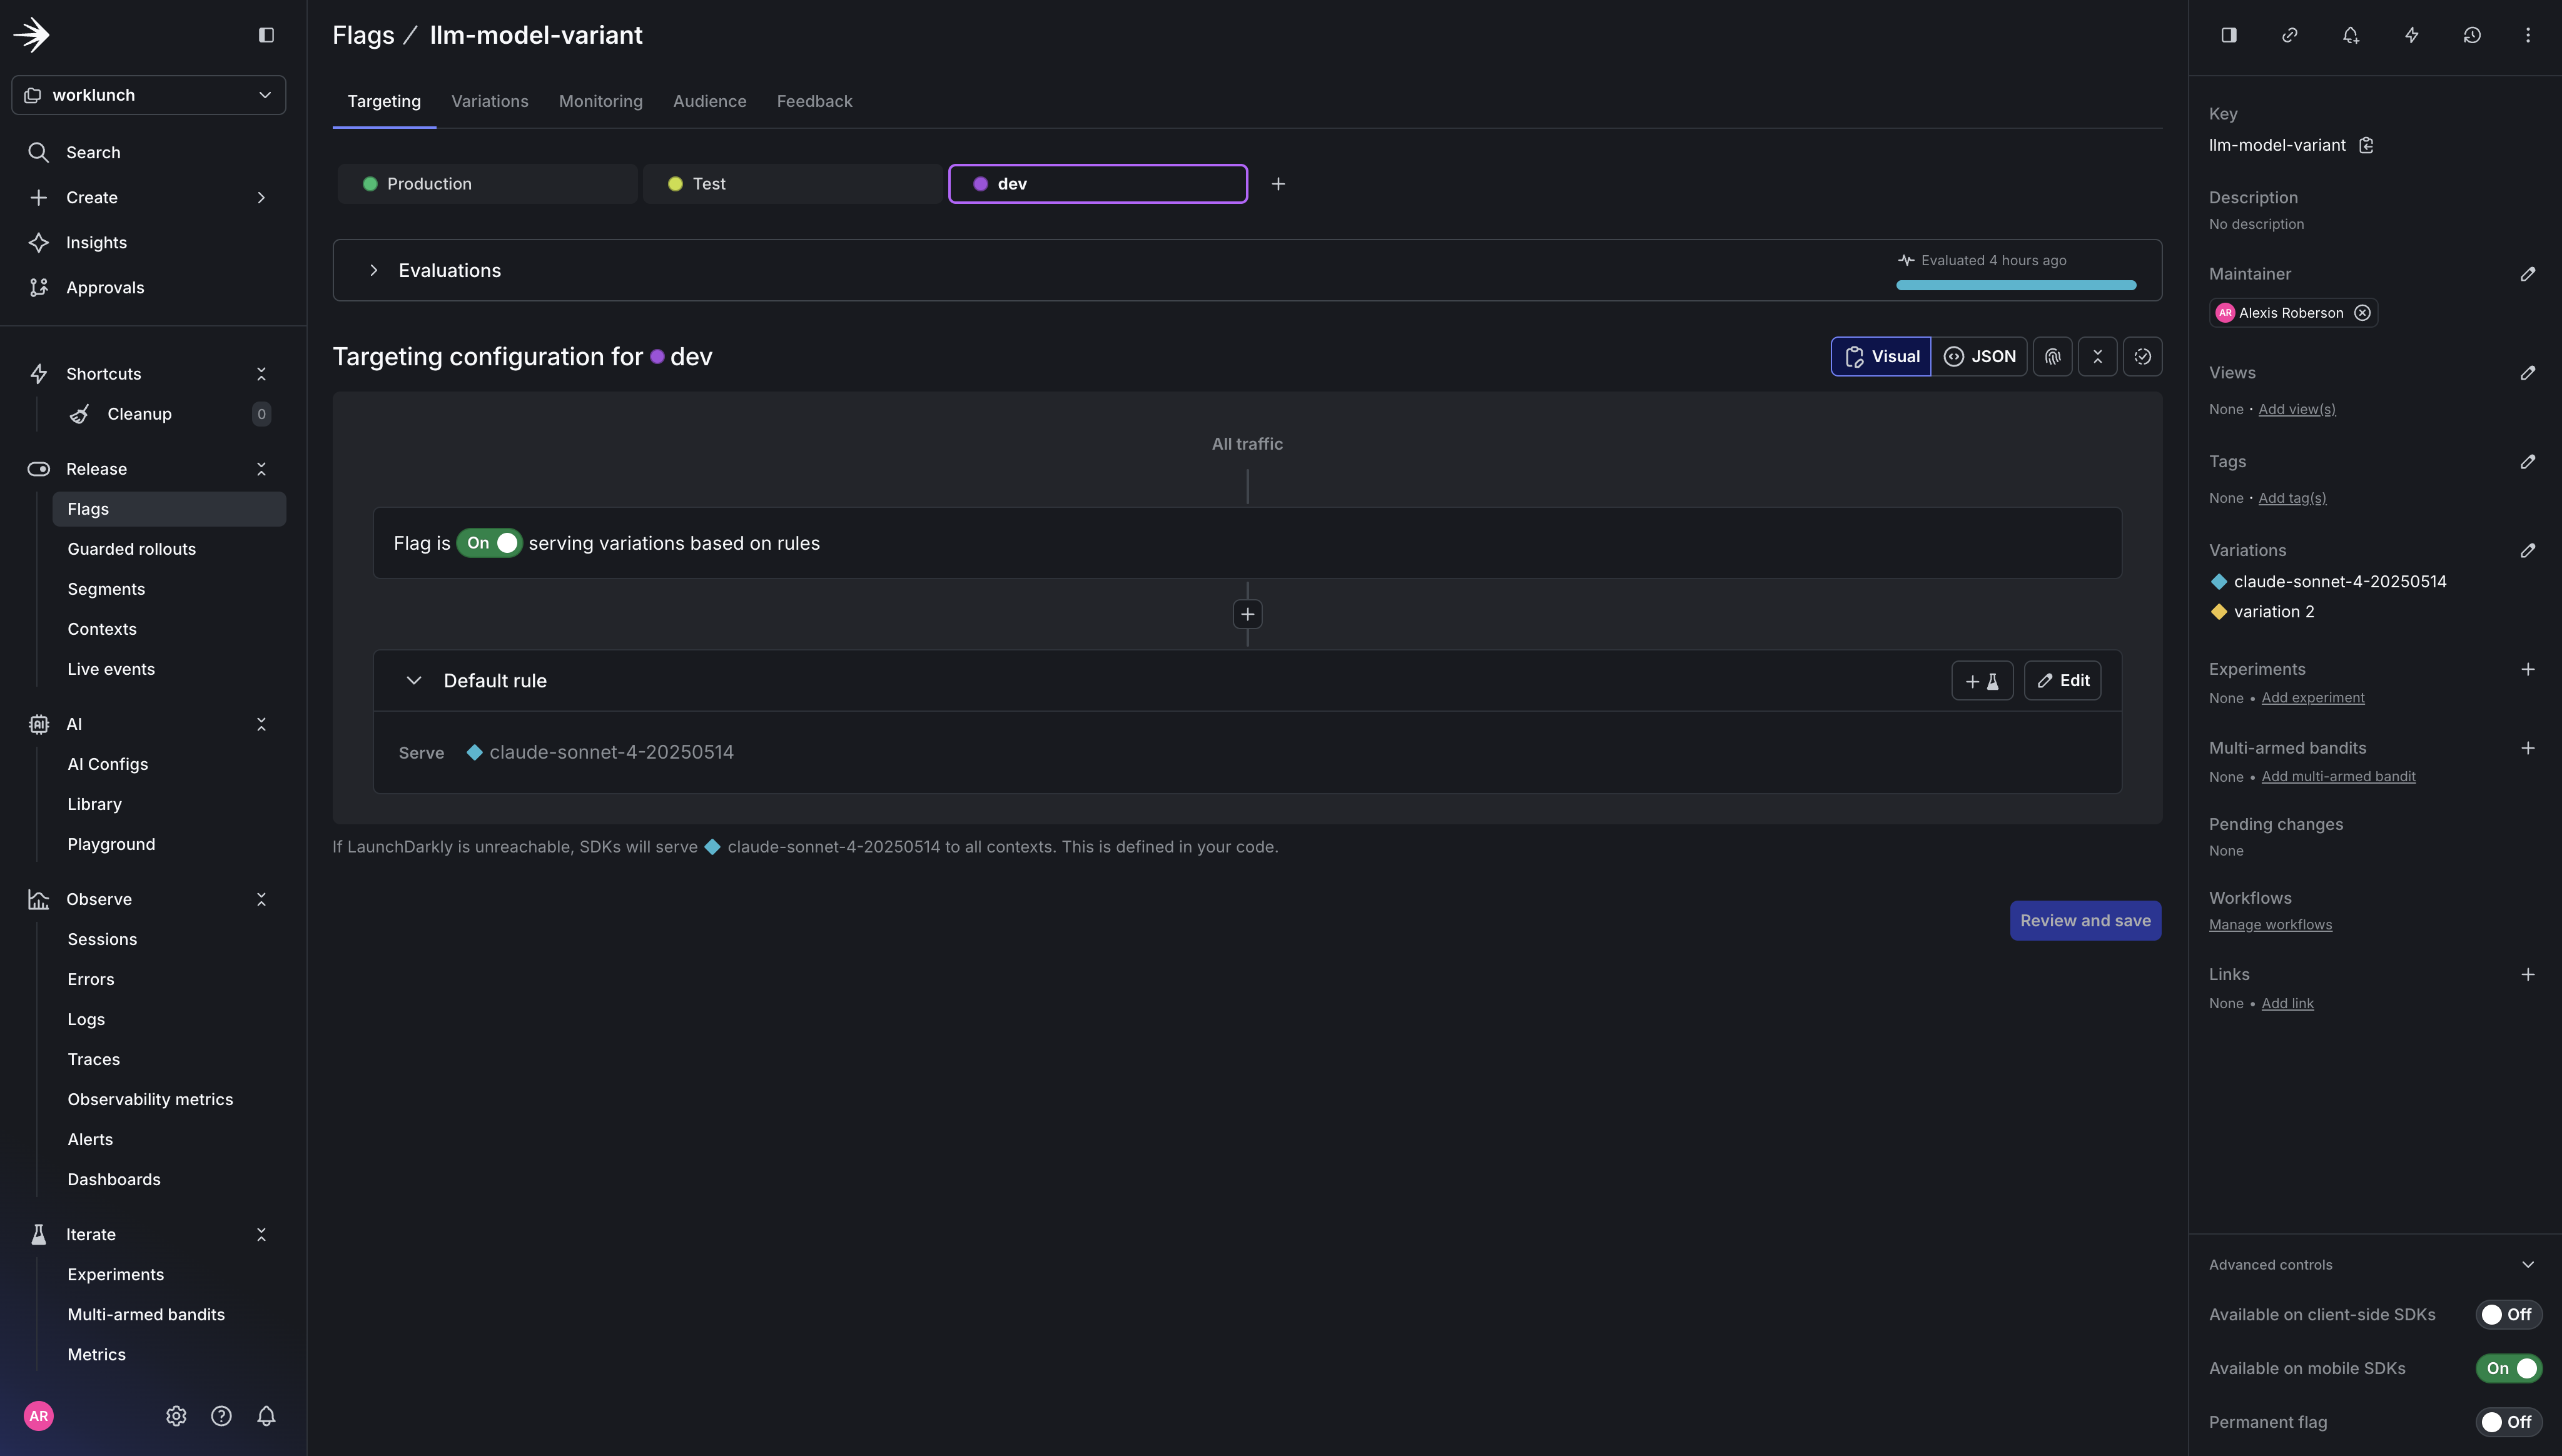Copy the flag key to clipboard
Screen dimensions: 2562x1456
[2366, 145]
